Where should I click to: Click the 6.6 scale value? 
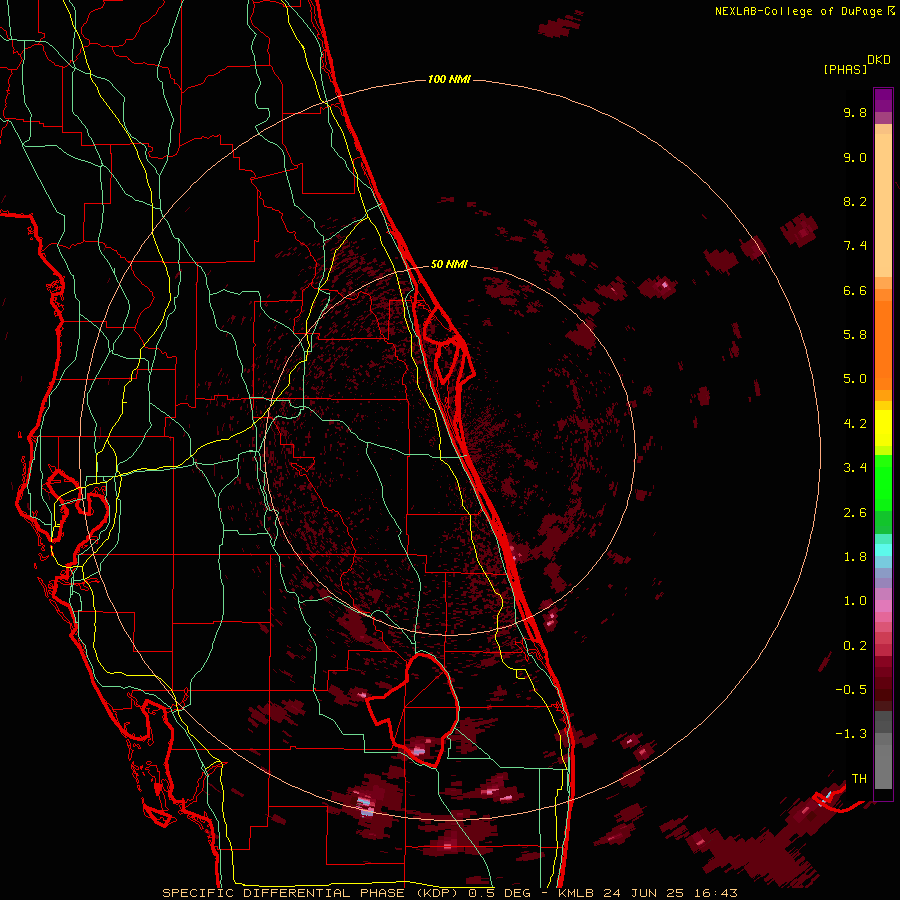pyautogui.click(x=855, y=290)
